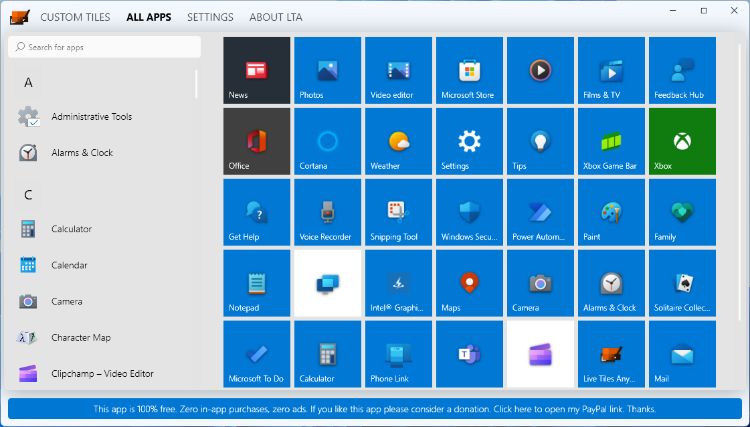Viewport: 750px width, 427px height.
Task: Select the Films & TV tile
Action: point(611,70)
